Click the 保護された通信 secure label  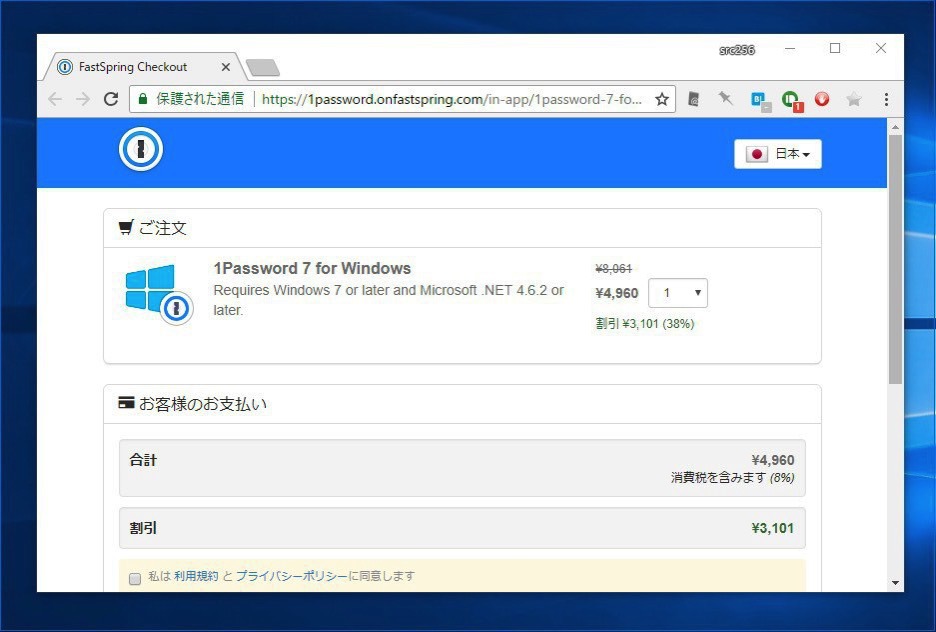pos(200,99)
